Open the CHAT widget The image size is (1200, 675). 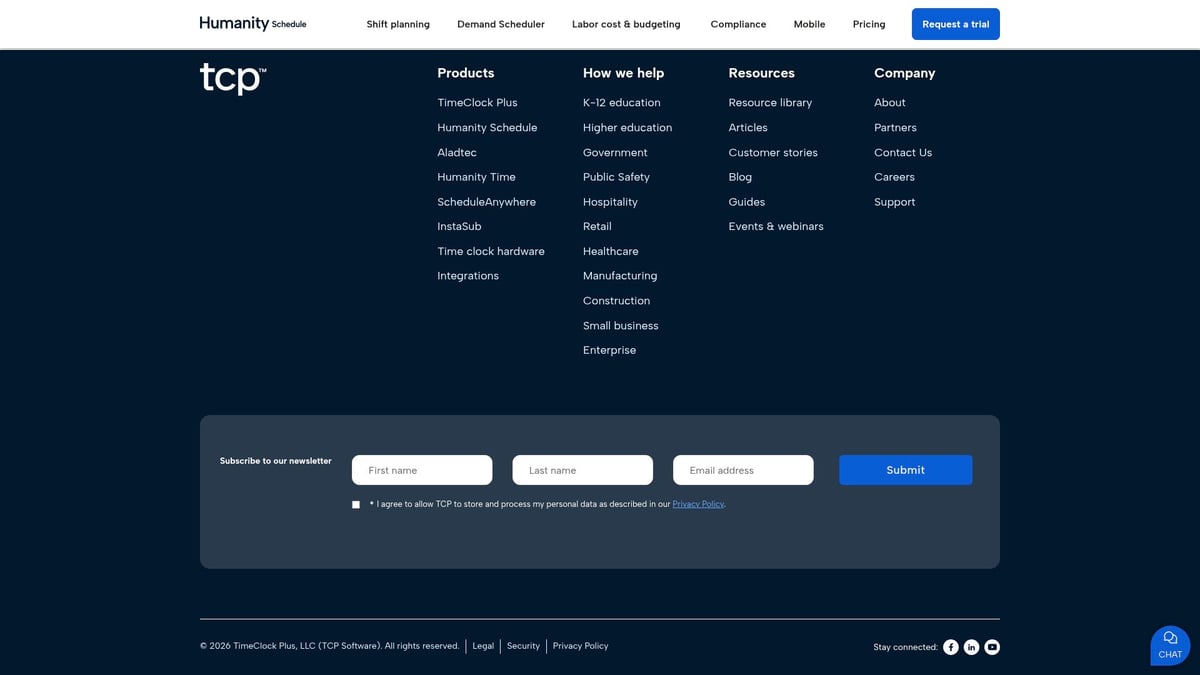coord(1169,645)
